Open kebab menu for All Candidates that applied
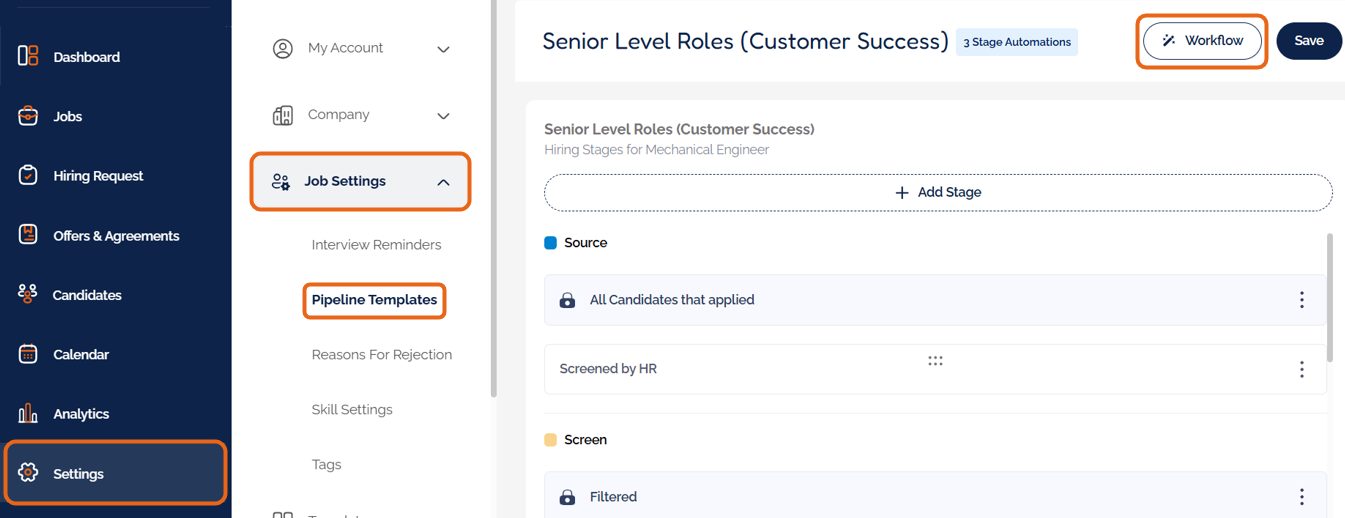Image resolution: width=1345 pixels, height=518 pixels. (x=1301, y=300)
